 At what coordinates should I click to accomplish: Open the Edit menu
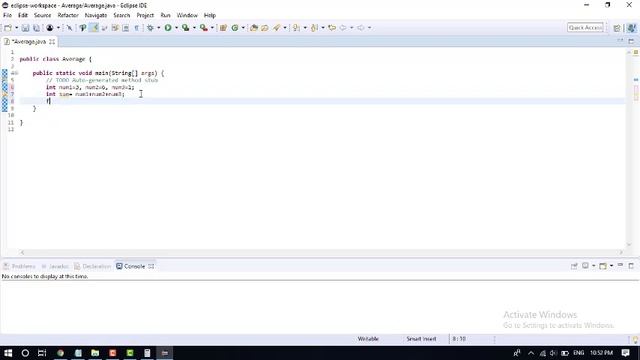click(22, 15)
